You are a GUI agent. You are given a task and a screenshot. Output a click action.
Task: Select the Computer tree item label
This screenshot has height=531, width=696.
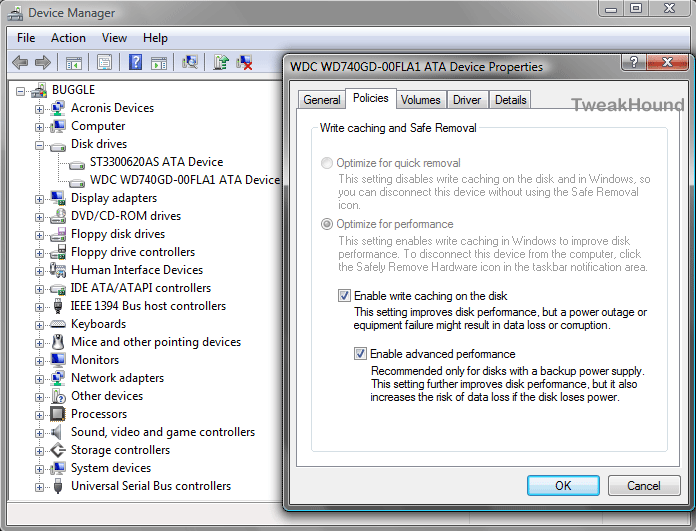pos(98,126)
